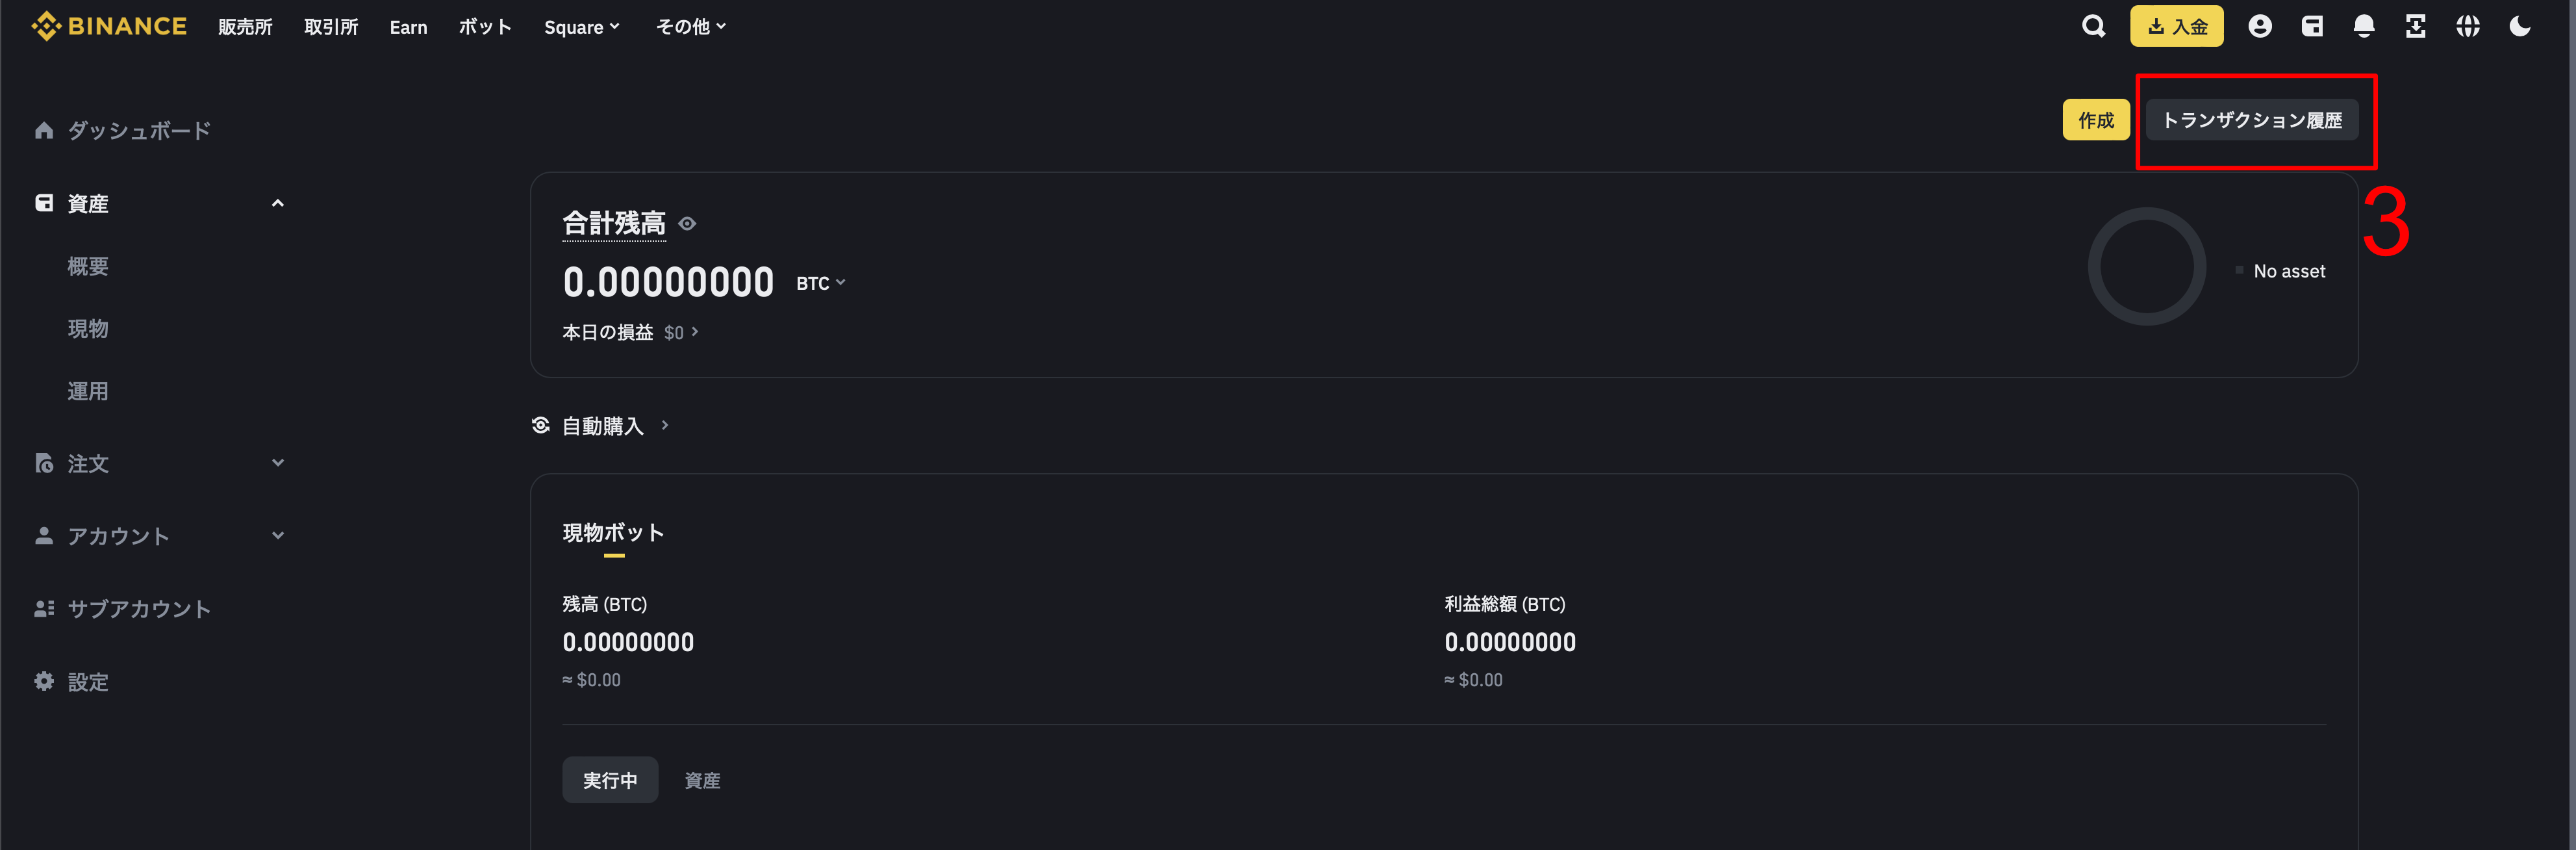
Task: Click the No asset donut chart
Action: [x=2147, y=267]
